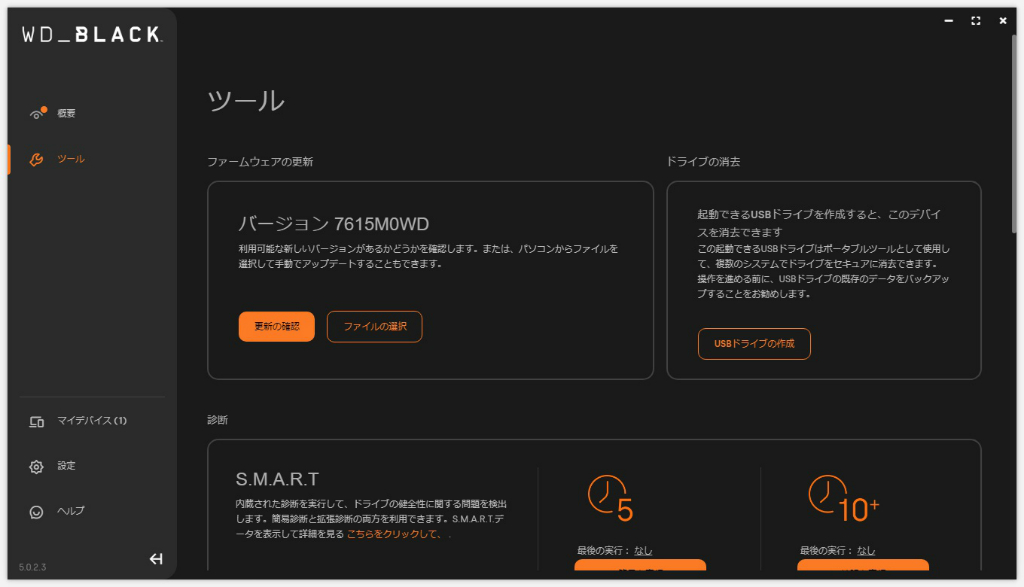Go to 設定 menu entry

pos(66,466)
